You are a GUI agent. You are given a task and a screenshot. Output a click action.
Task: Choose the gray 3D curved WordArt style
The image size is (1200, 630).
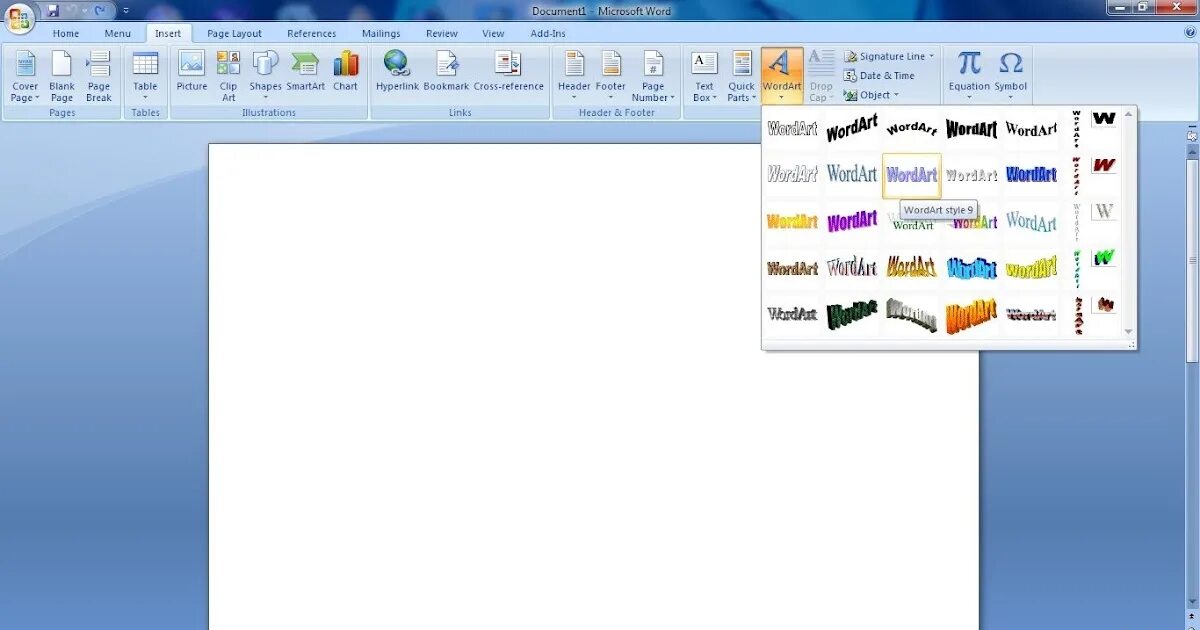point(911,315)
